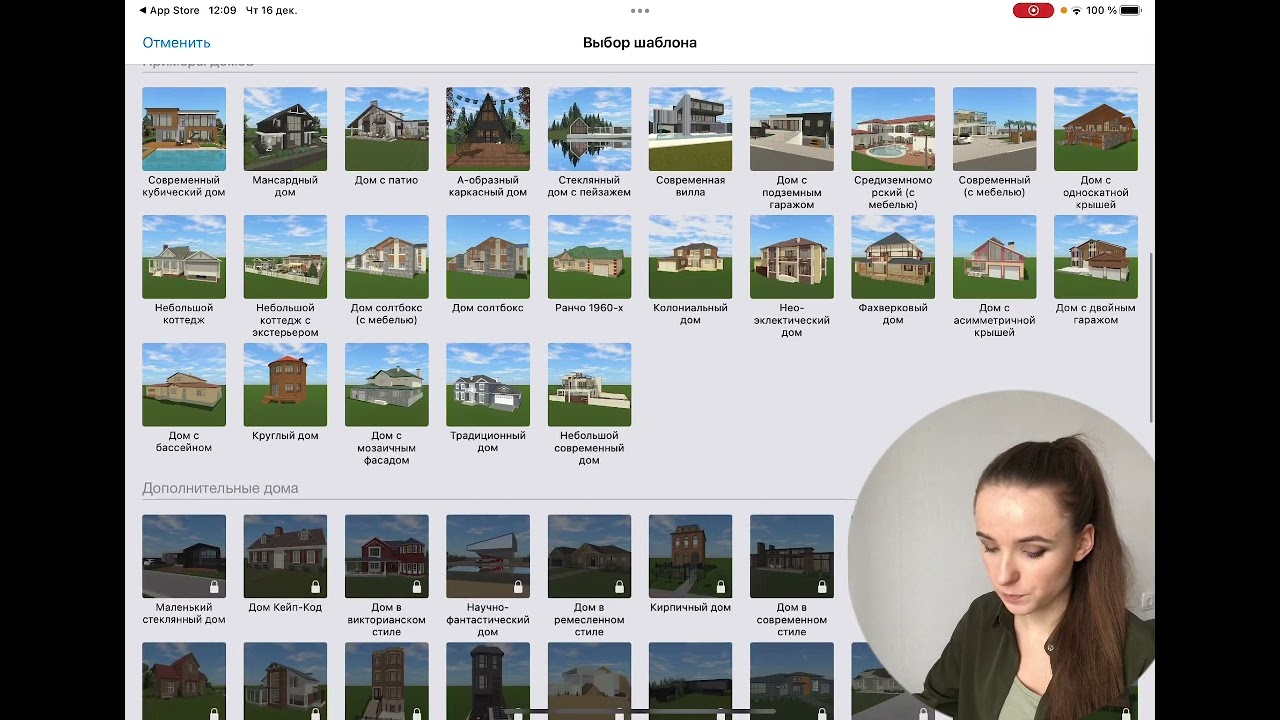1280x720 pixels.
Task: Click the Выбор шаблона title
Action: pos(640,43)
